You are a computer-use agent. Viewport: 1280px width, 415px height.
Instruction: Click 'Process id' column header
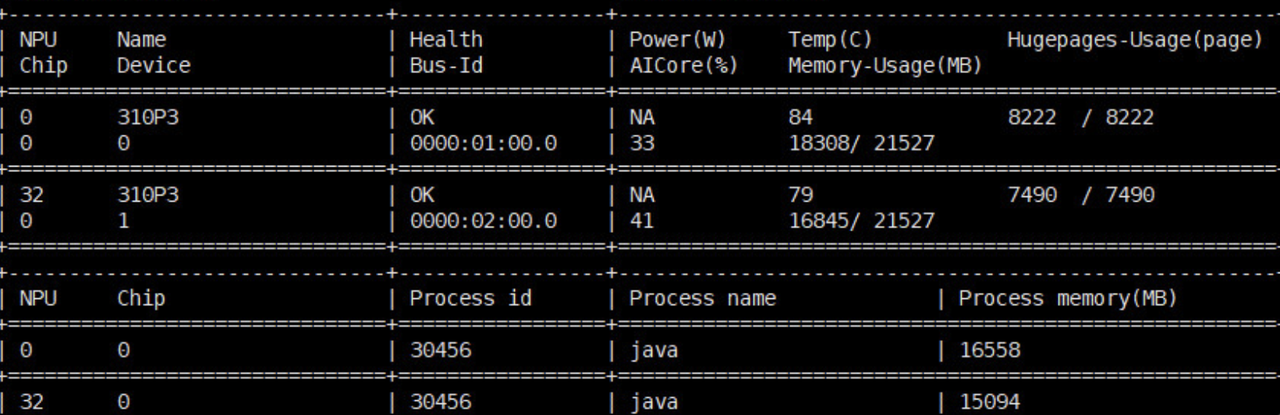click(470, 298)
